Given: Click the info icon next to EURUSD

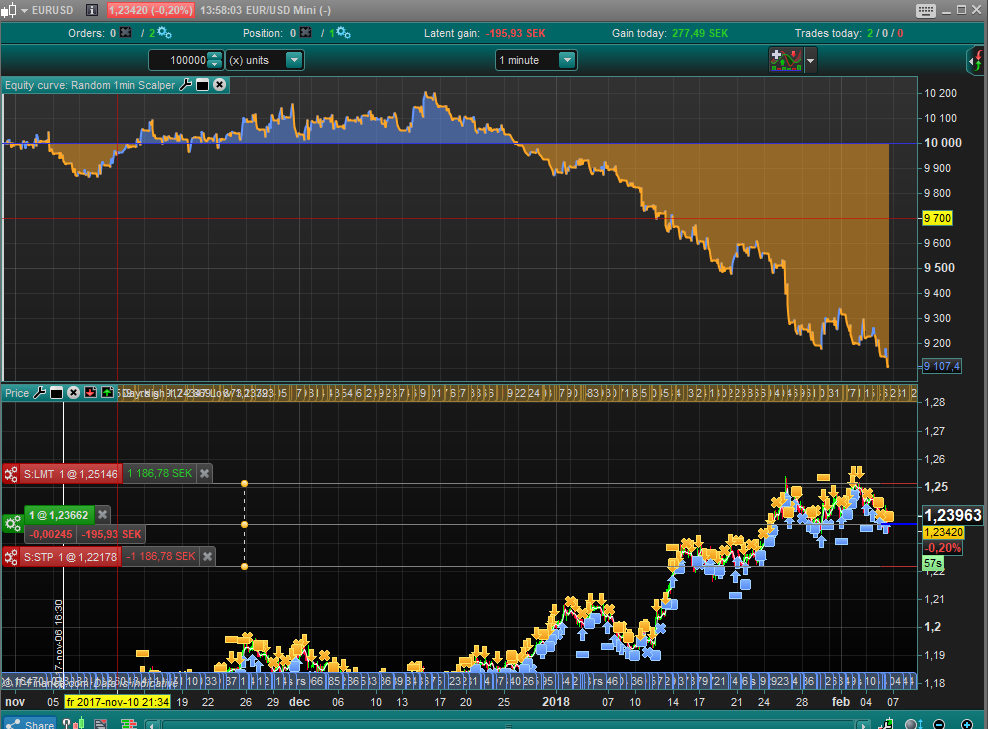Looking at the screenshot, I should (x=92, y=10).
